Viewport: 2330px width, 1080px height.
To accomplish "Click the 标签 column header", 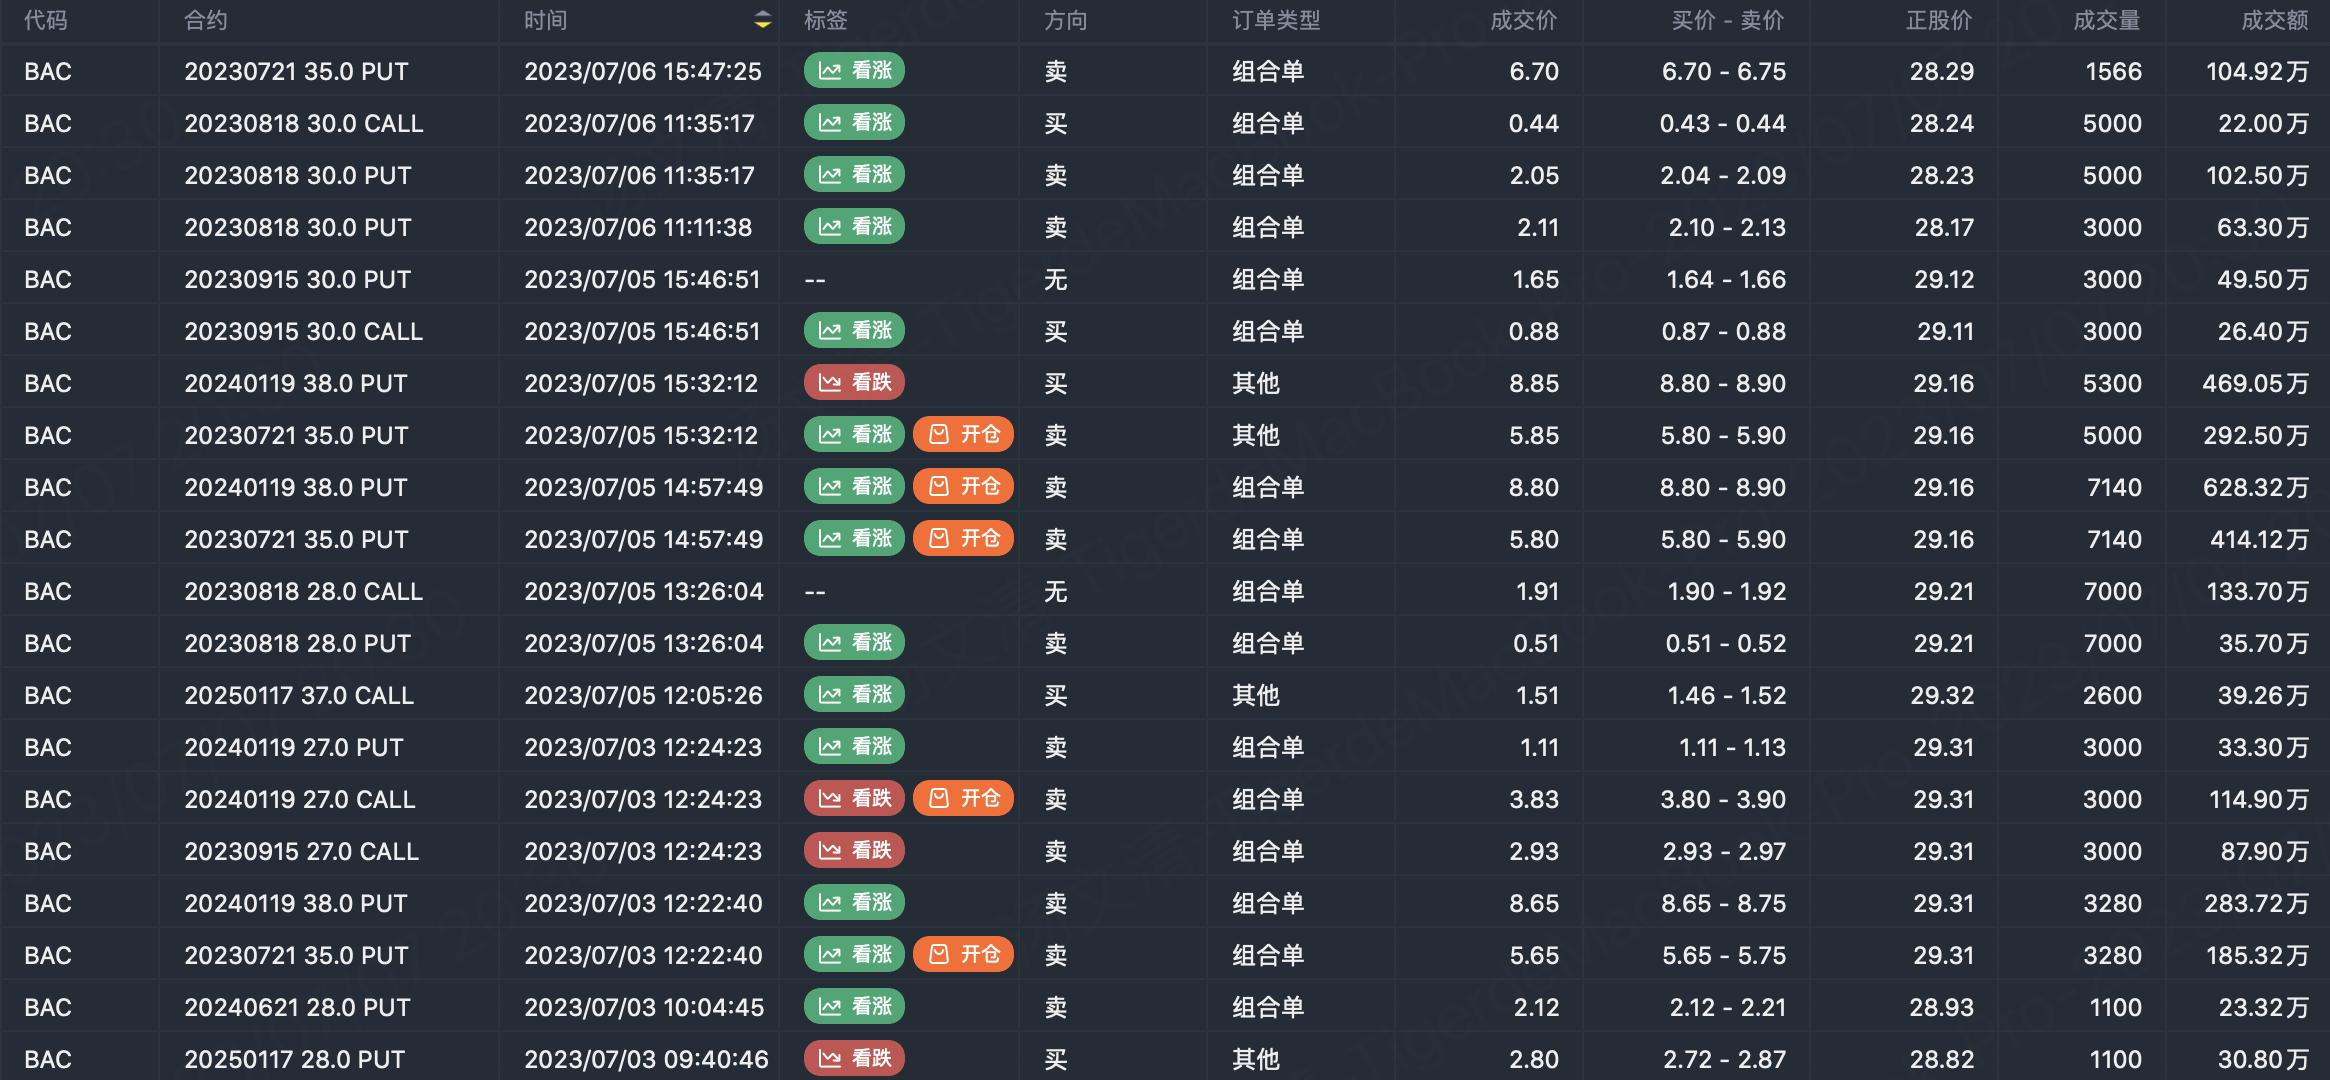I will click(x=826, y=20).
